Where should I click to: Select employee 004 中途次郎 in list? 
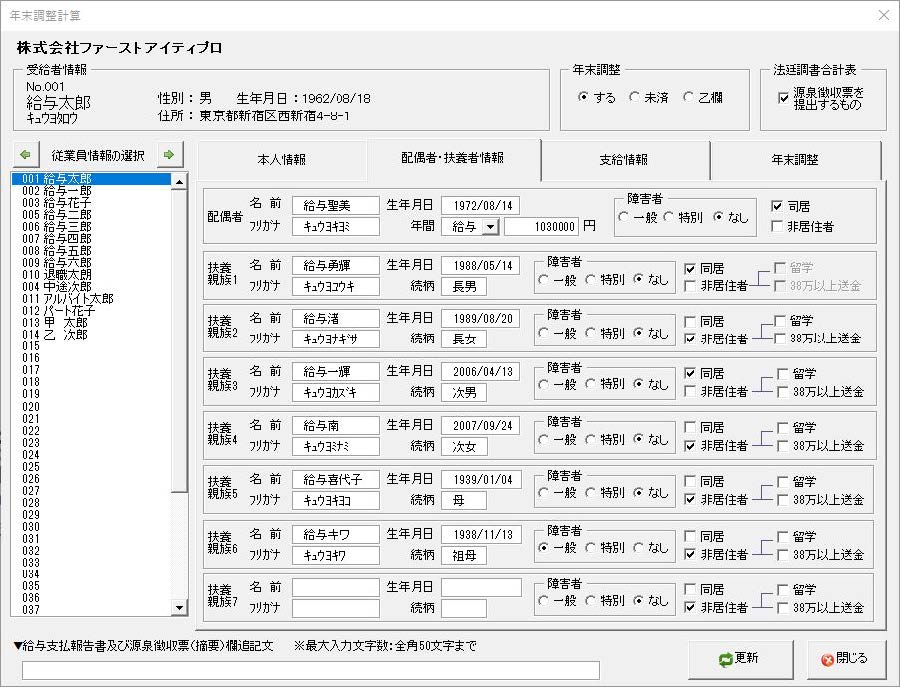91,286
